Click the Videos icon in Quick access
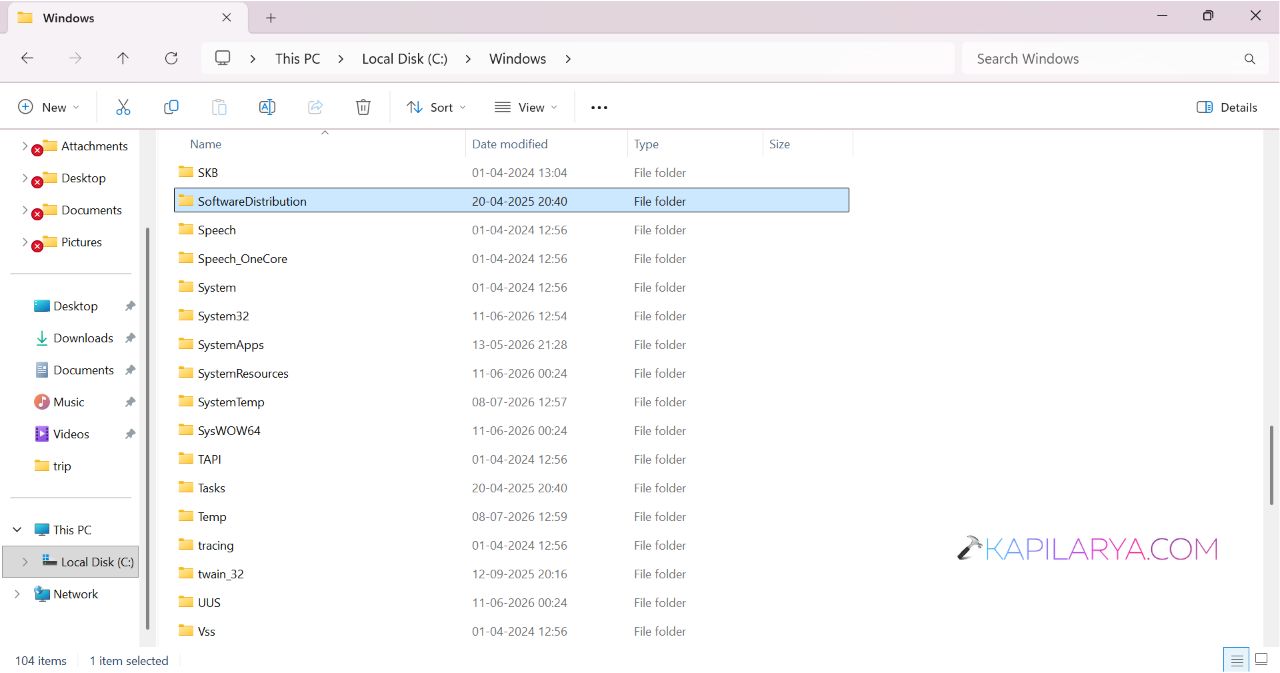The height and width of the screenshot is (673, 1280). [x=41, y=434]
